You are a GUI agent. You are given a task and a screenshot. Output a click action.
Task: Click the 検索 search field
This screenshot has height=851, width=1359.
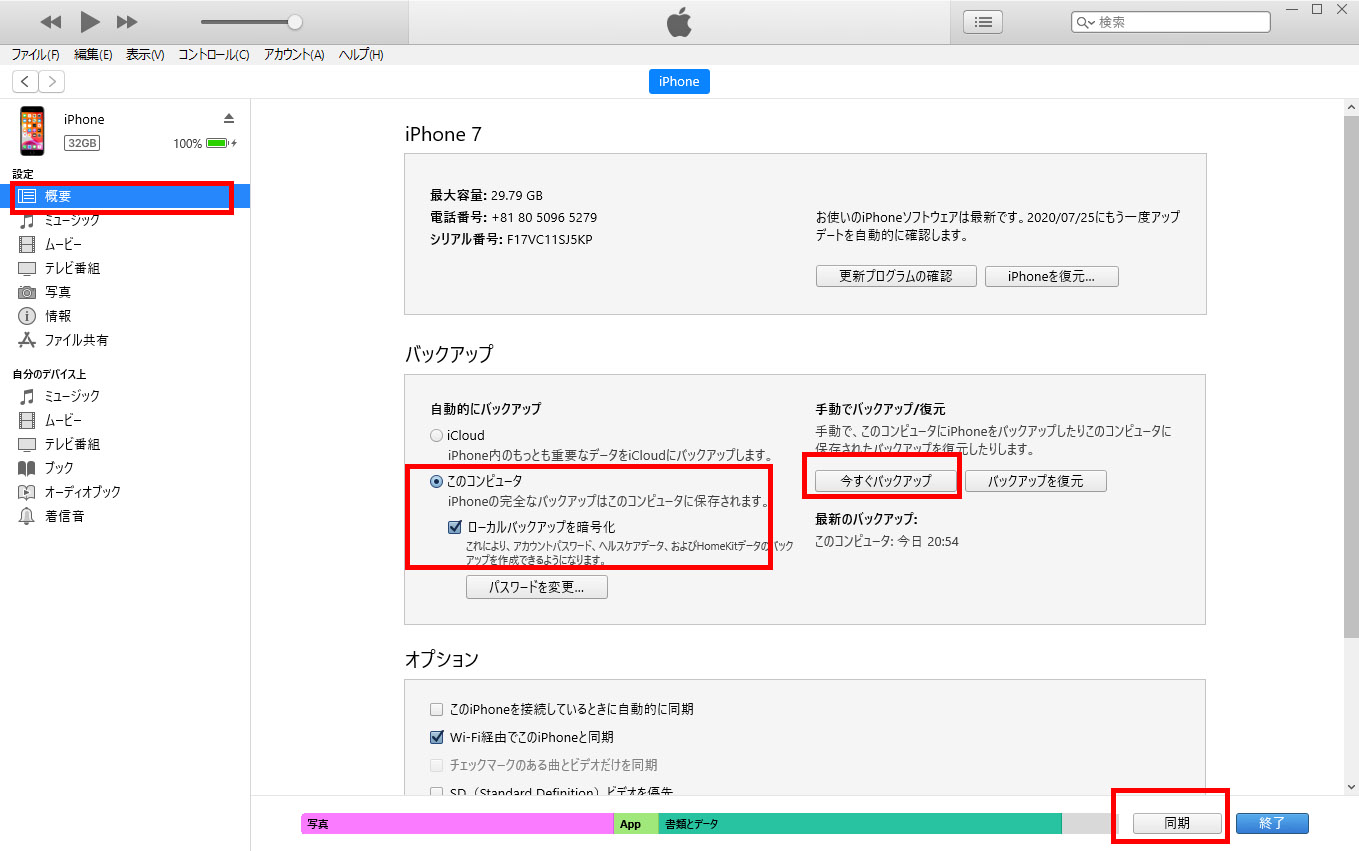tap(1171, 21)
